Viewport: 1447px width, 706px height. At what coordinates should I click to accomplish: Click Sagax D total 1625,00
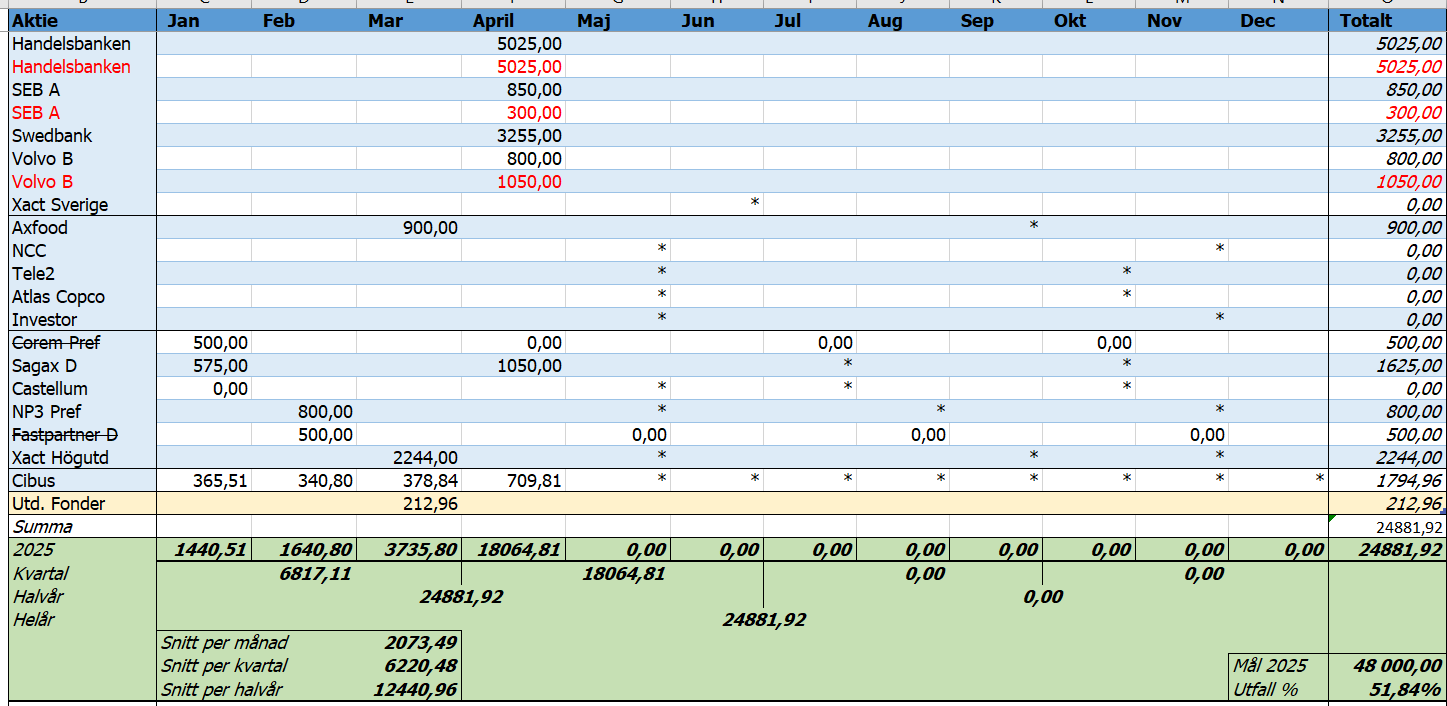click(x=1410, y=366)
